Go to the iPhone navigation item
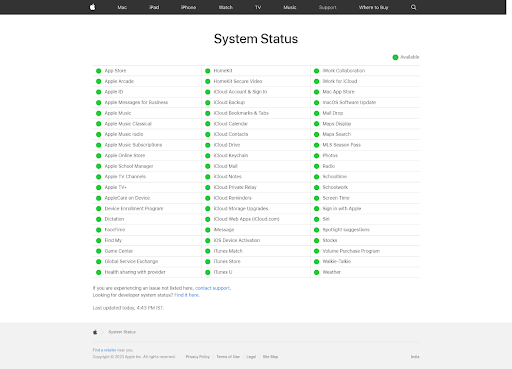Viewport: 512px width, 369px height. tap(188, 7)
